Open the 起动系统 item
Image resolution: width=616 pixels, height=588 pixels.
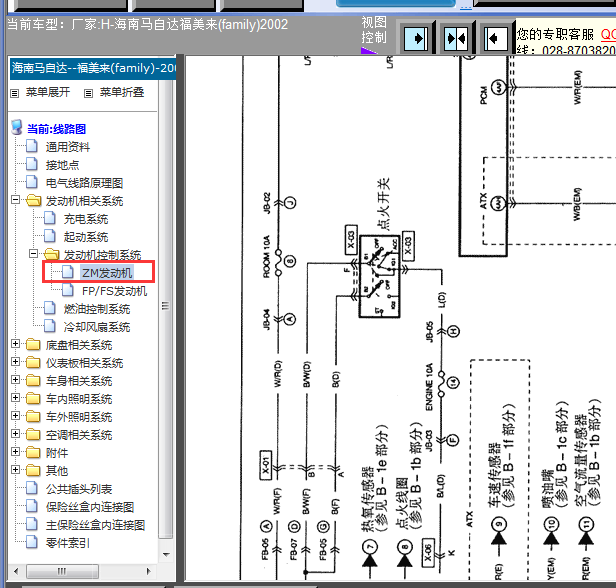86,237
